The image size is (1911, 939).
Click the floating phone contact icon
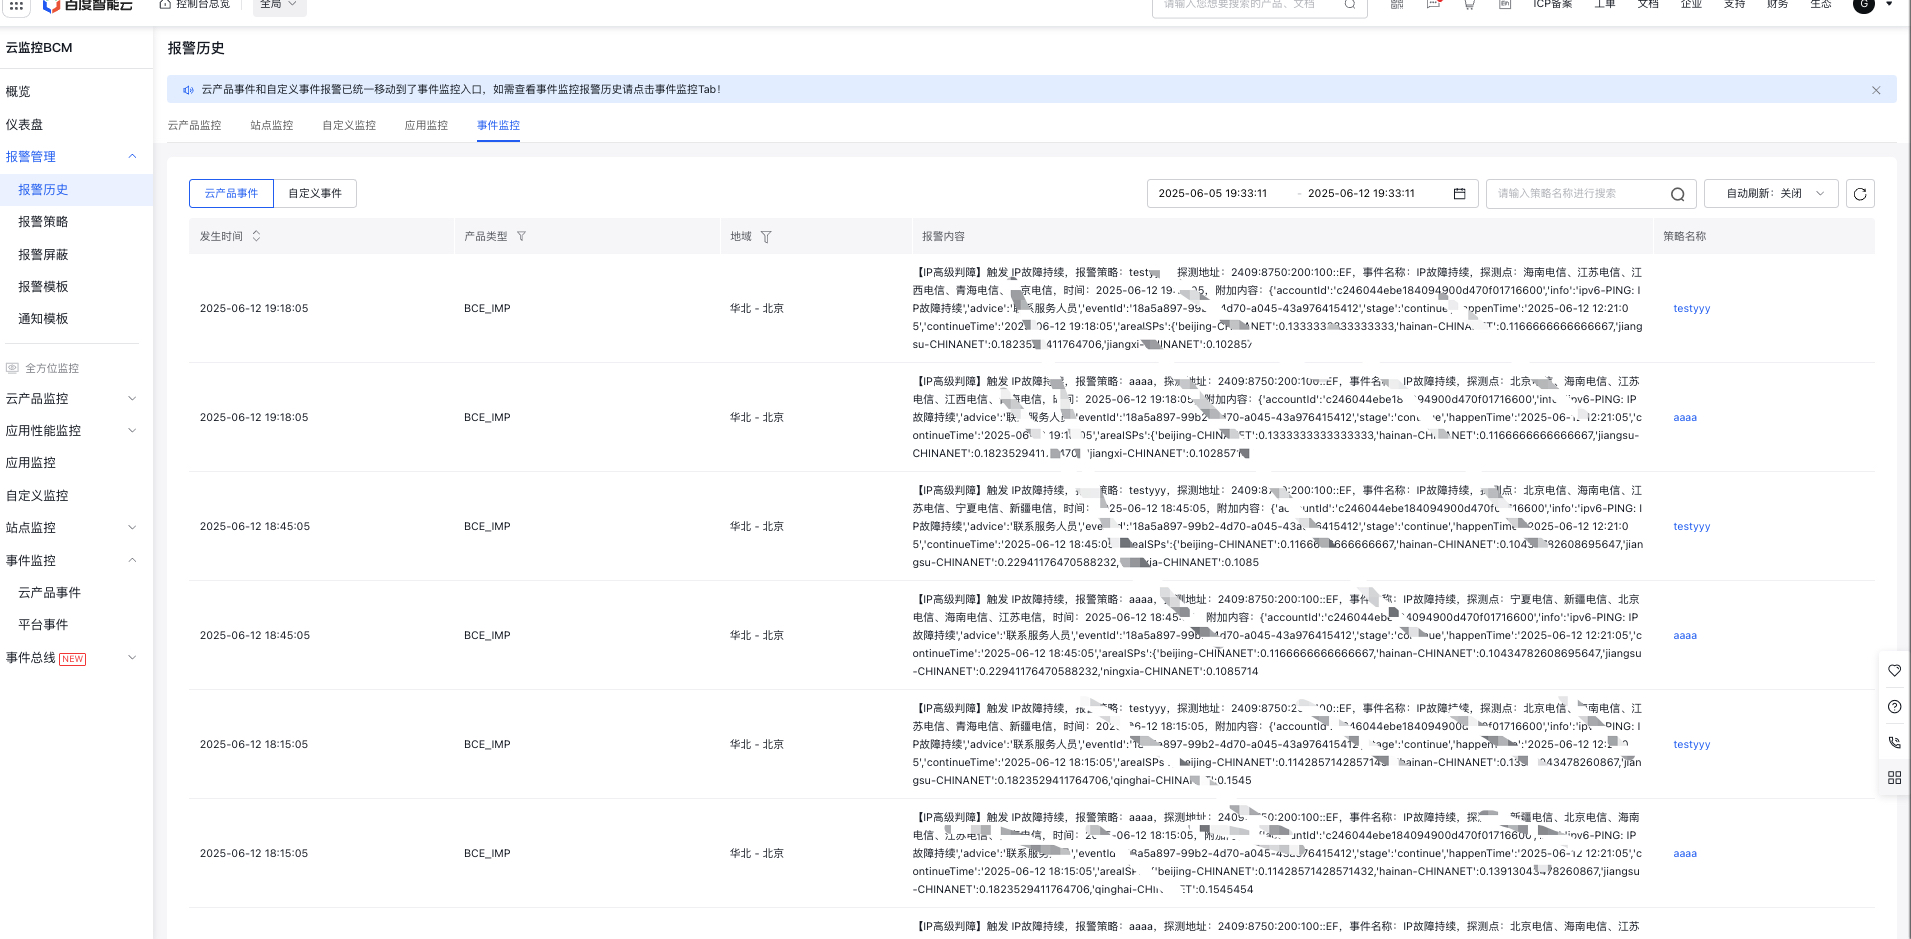pos(1894,743)
